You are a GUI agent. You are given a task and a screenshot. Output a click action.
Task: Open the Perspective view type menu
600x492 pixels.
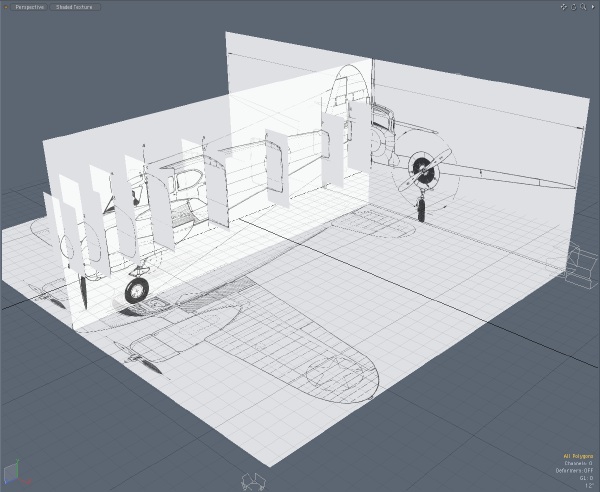pyautogui.click(x=29, y=6)
